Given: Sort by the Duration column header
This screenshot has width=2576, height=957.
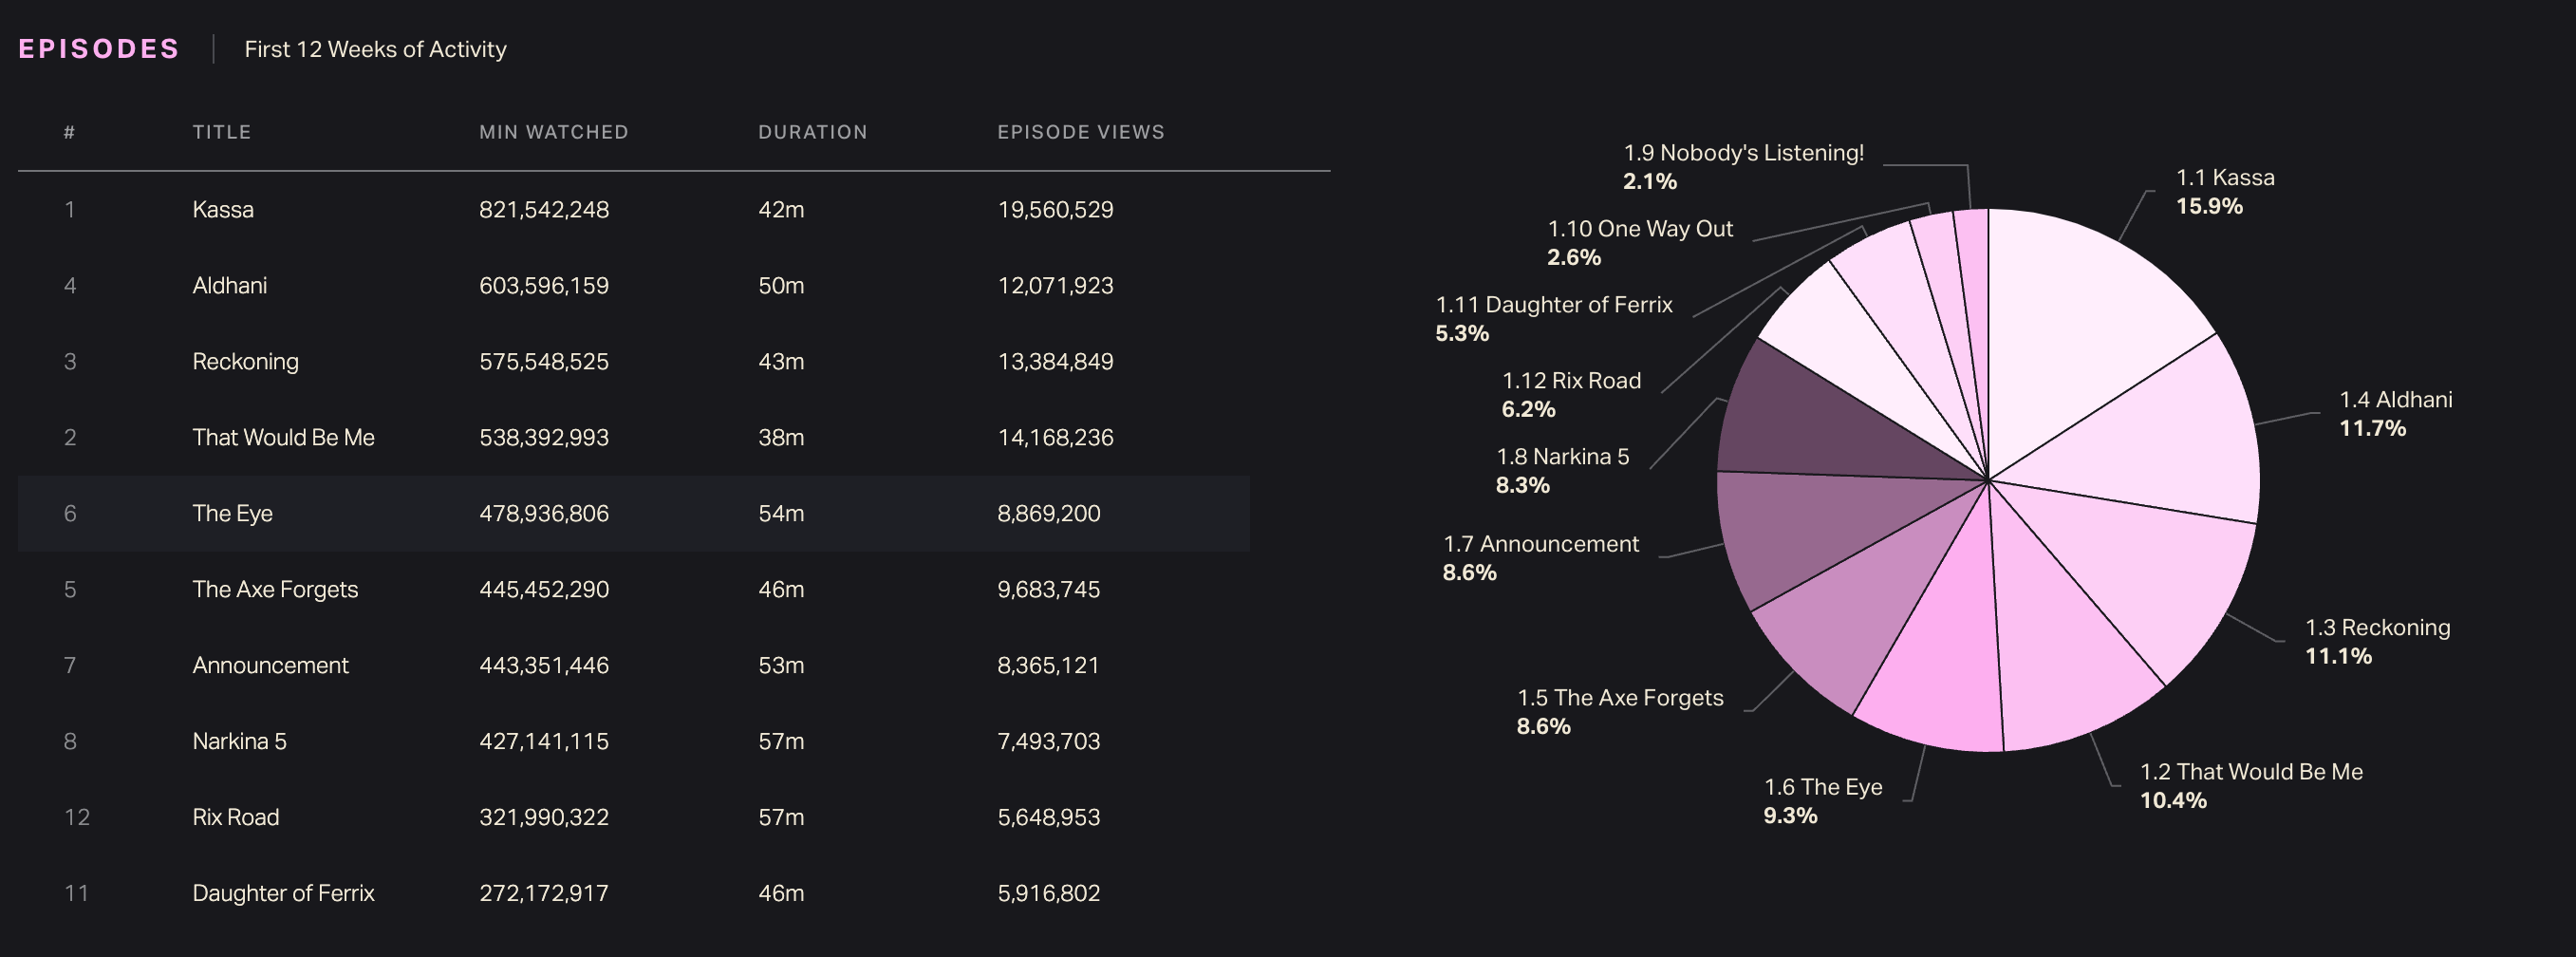Looking at the screenshot, I should pos(812,132).
